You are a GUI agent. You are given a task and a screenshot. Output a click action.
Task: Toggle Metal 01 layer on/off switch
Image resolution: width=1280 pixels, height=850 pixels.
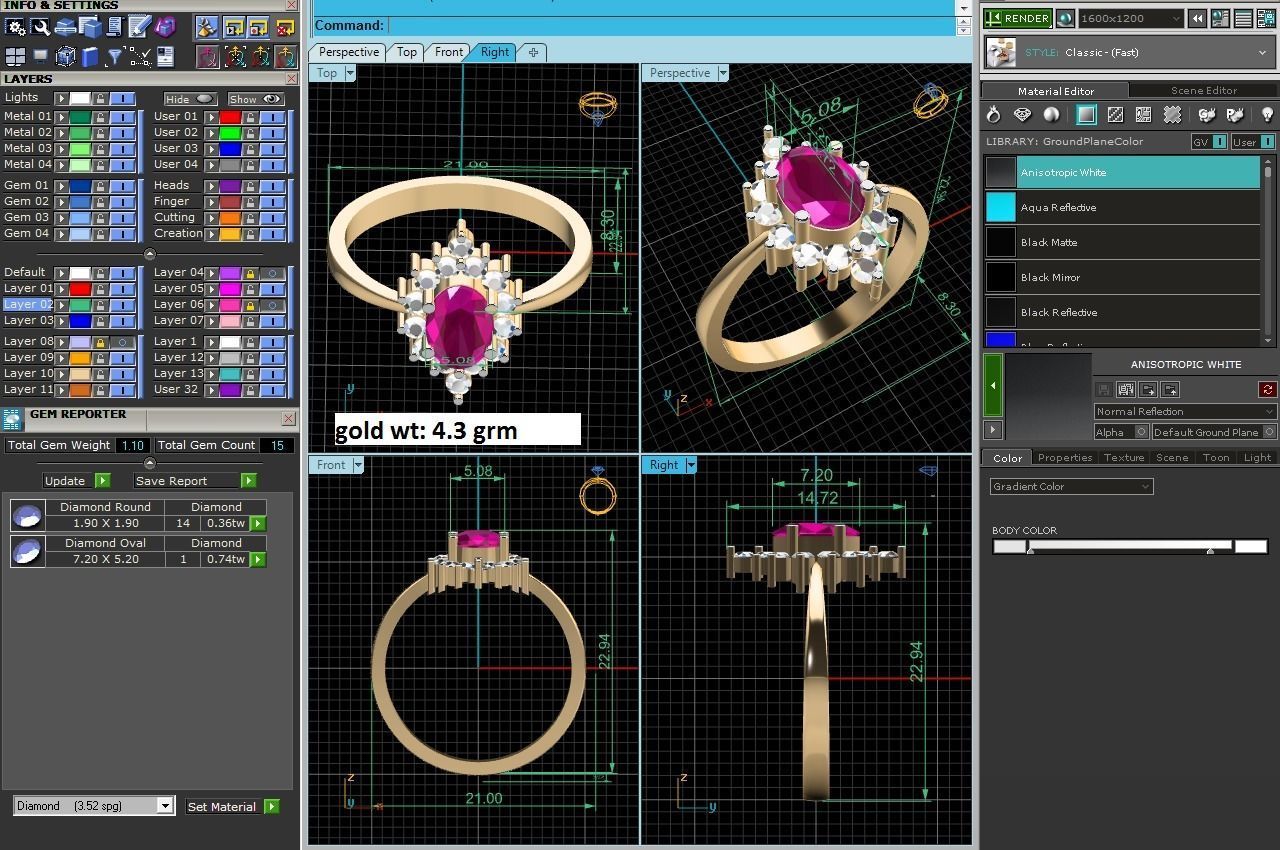[x=122, y=117]
